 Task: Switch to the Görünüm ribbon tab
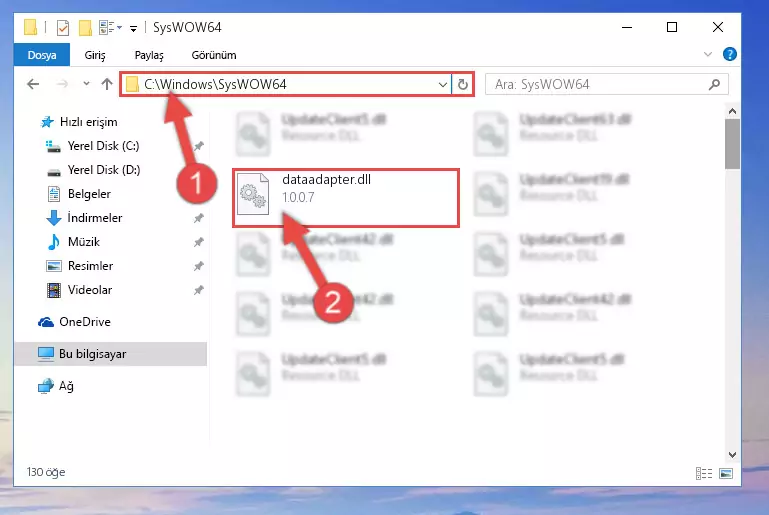[x=214, y=55]
